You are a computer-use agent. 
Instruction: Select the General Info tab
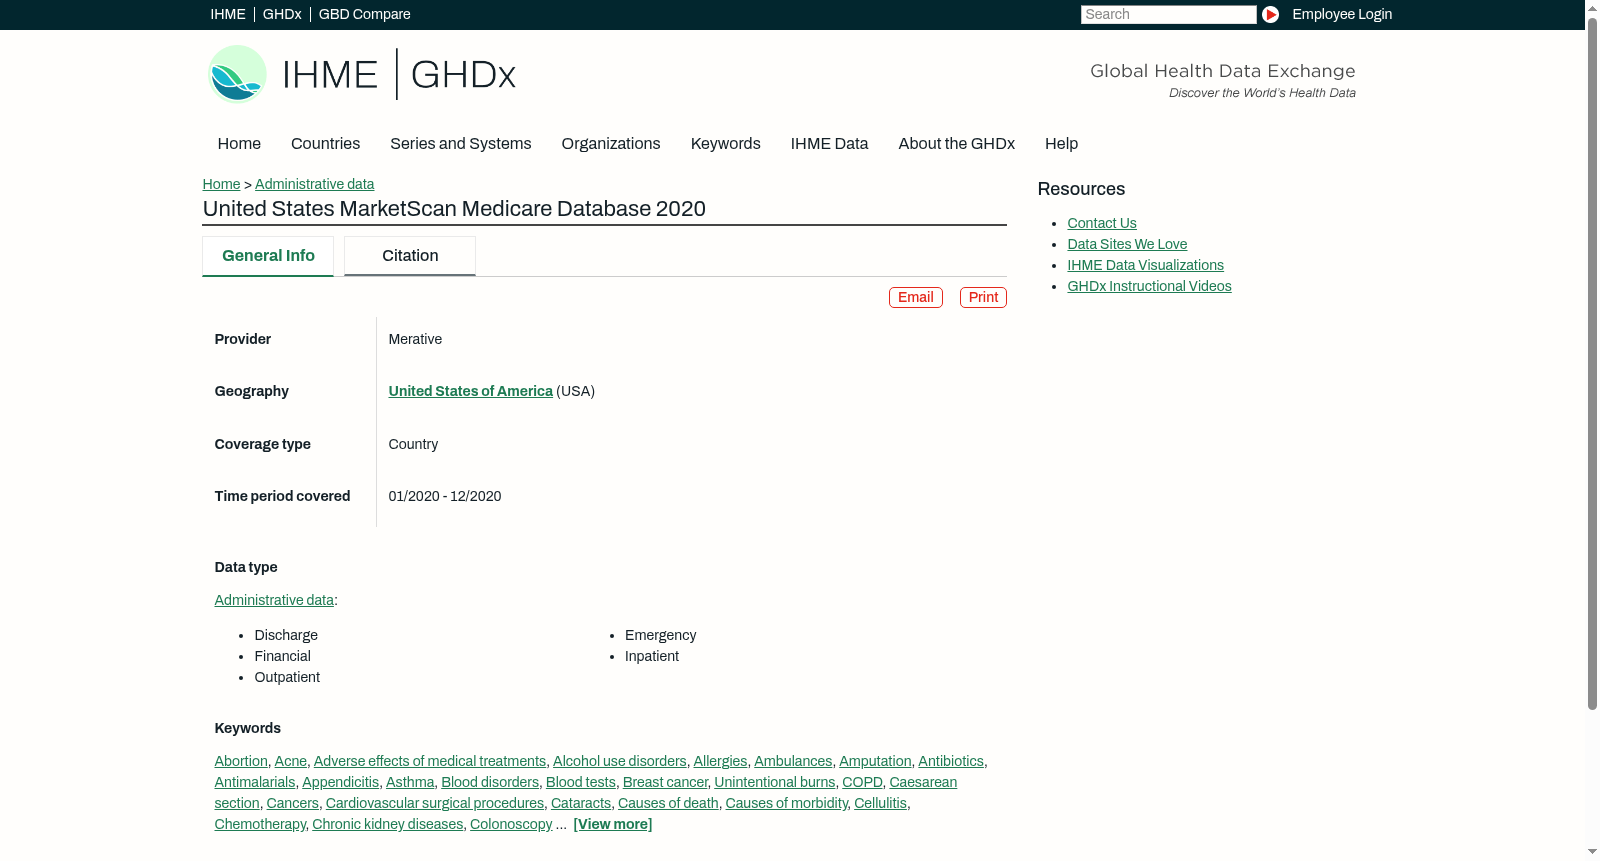pyautogui.click(x=268, y=256)
